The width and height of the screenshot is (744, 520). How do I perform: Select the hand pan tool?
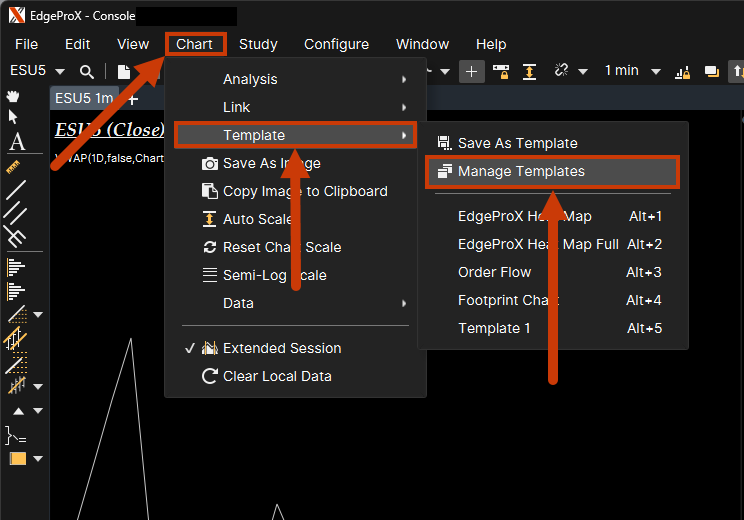pos(14,97)
